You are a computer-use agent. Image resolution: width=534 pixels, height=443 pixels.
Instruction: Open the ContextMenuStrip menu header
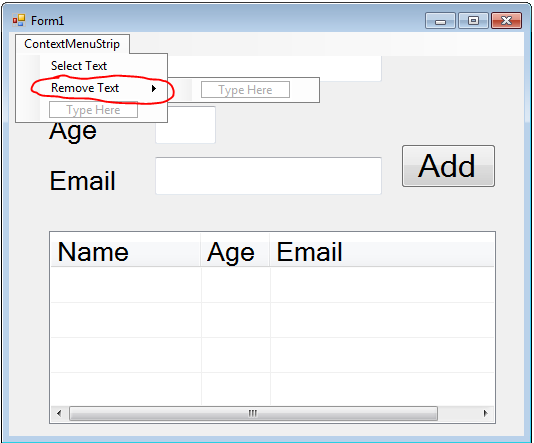72,44
